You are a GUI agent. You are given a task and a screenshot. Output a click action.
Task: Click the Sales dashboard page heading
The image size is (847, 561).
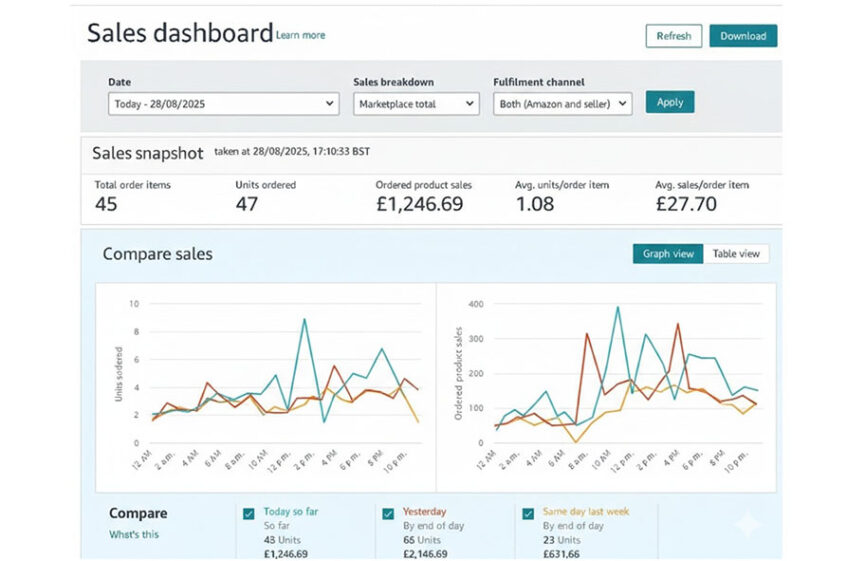pos(179,33)
